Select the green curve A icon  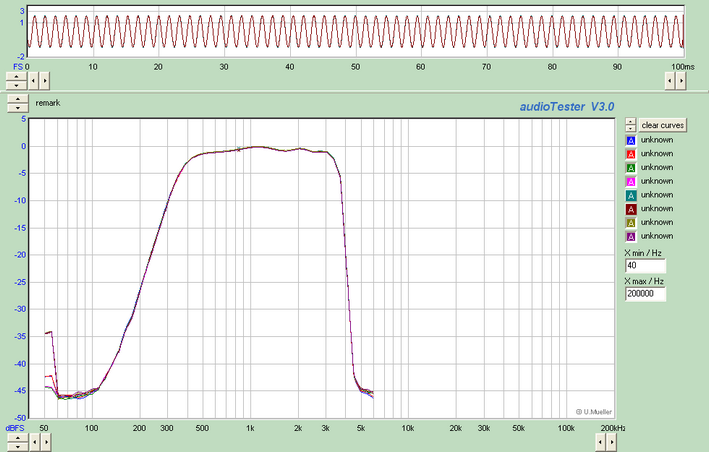coord(630,168)
